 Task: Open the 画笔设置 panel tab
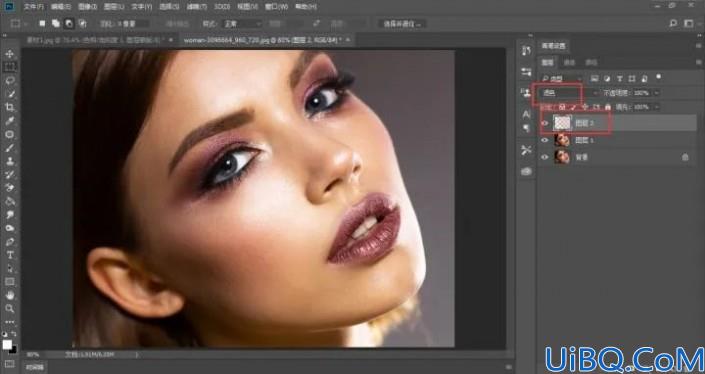pyautogui.click(x=554, y=45)
